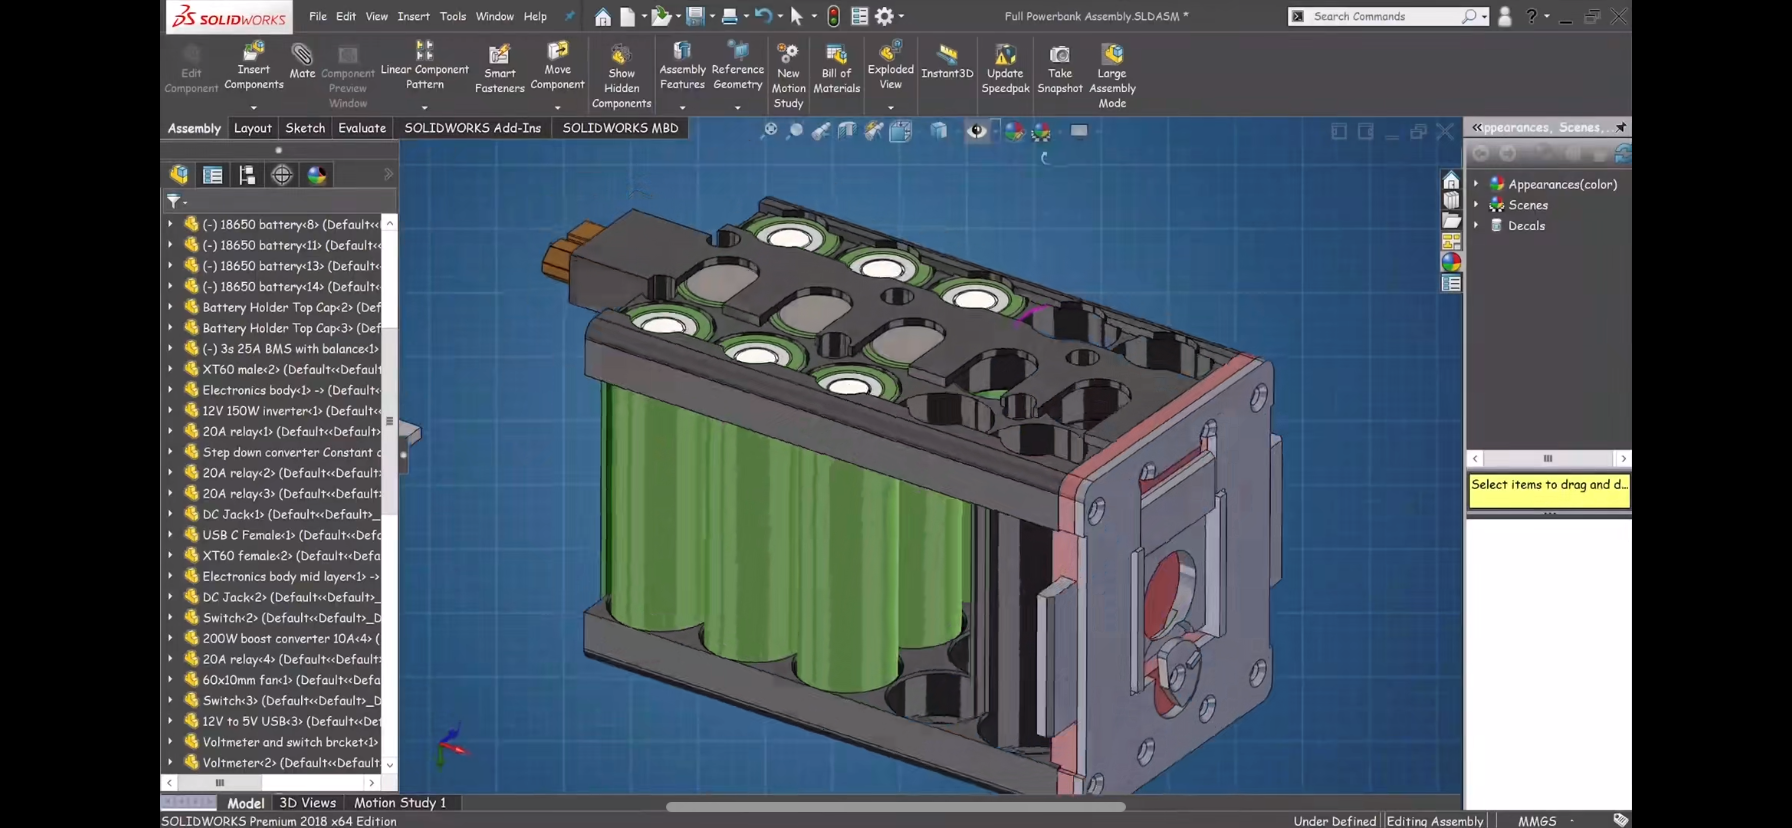Viewport: 1792px width, 828px height.
Task: Open the DisplayManager tab icon
Action: tap(317, 175)
